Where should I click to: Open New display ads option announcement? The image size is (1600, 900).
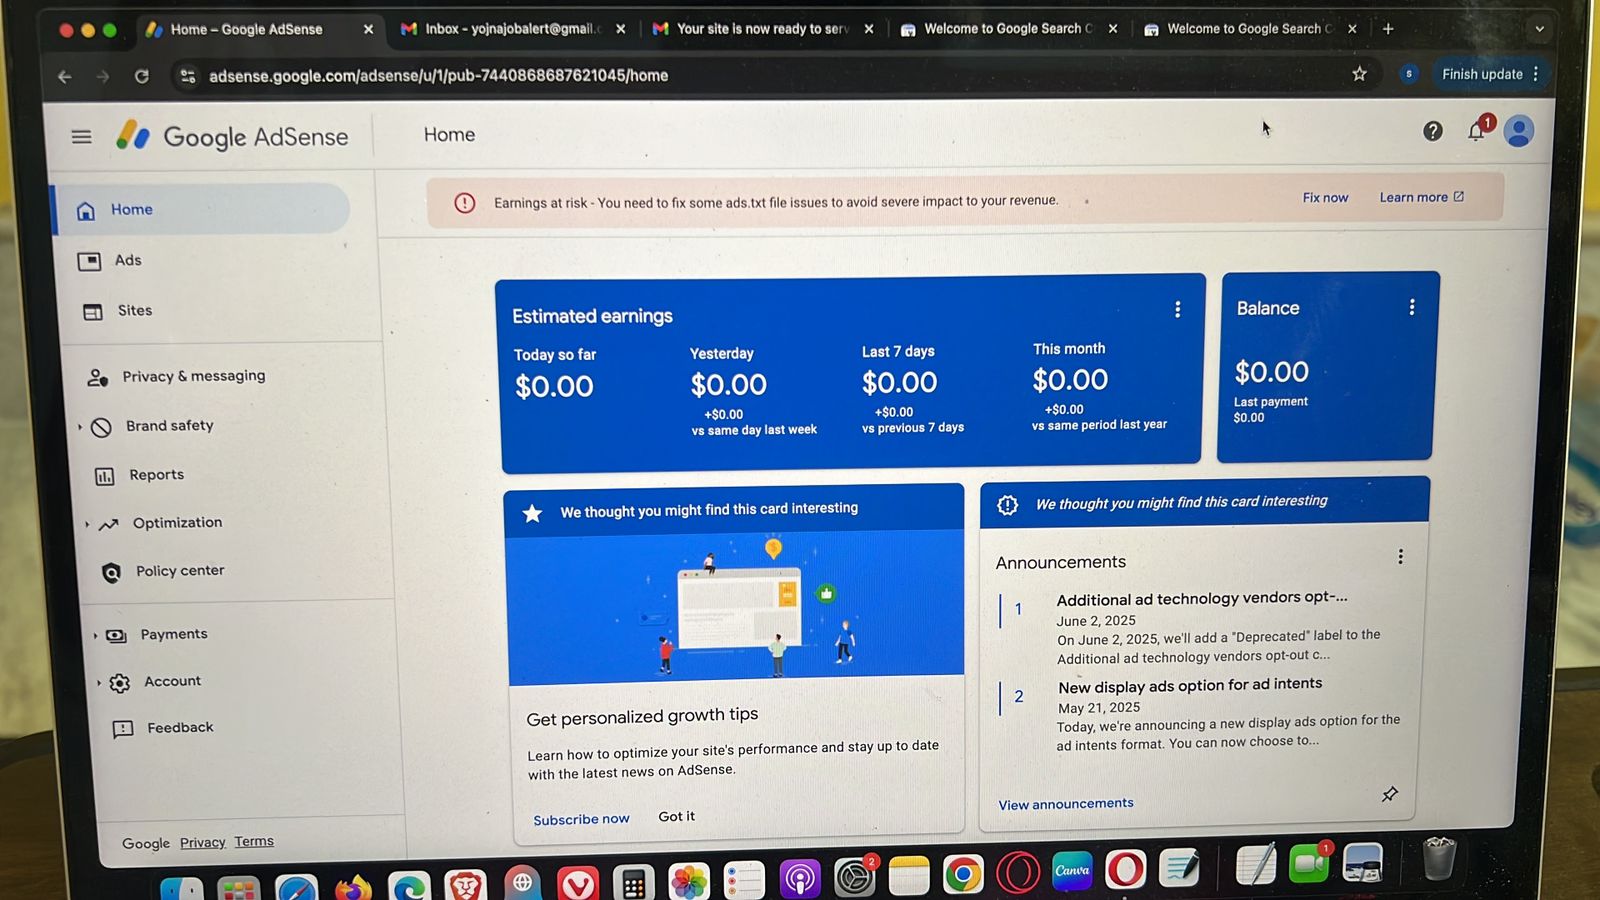click(1190, 685)
